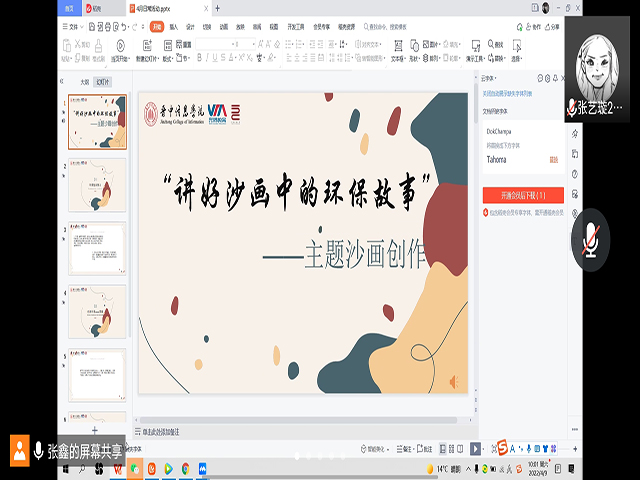Click the Reset slide icon

tap(179, 44)
